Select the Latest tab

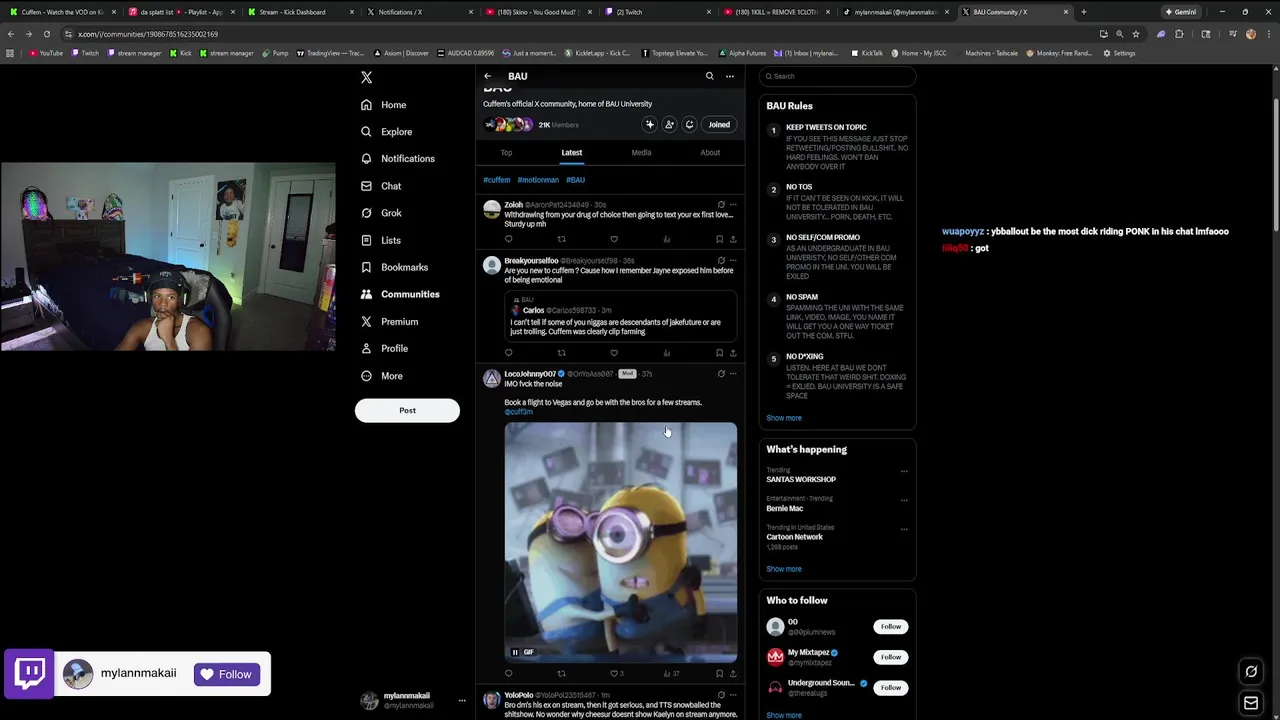[572, 153]
